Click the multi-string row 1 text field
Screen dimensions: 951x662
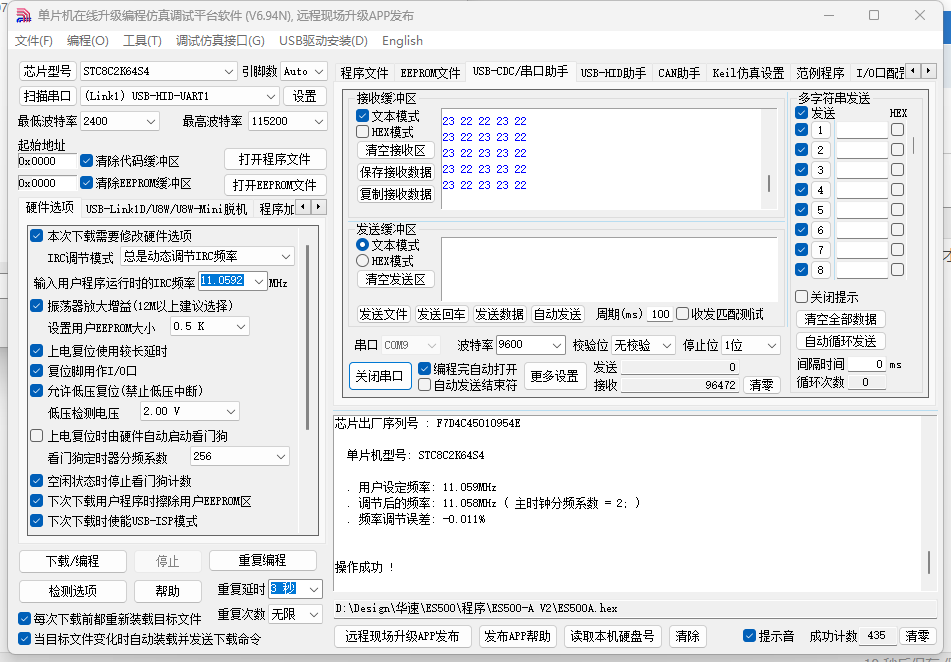tap(862, 130)
